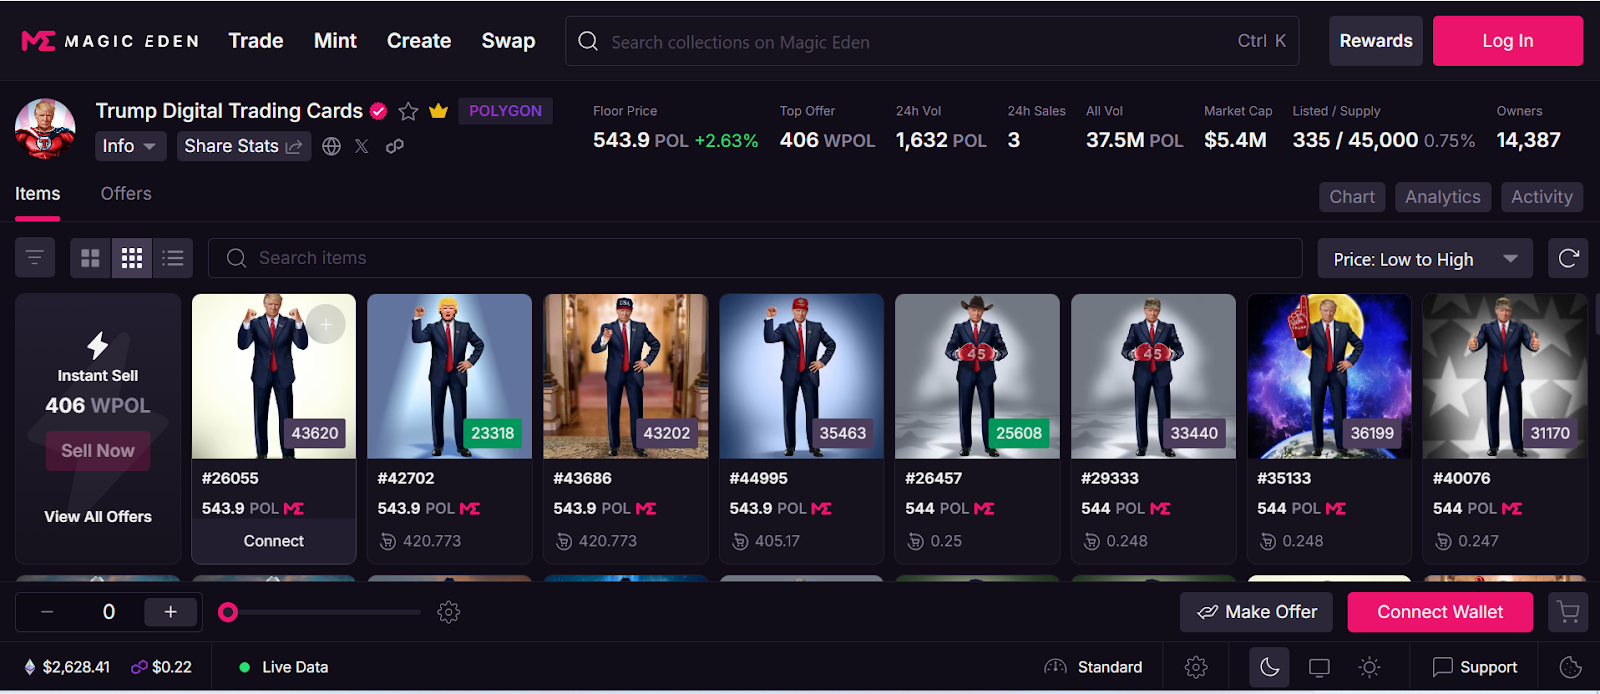Open the collection's X (Twitter) link

pos(362,146)
